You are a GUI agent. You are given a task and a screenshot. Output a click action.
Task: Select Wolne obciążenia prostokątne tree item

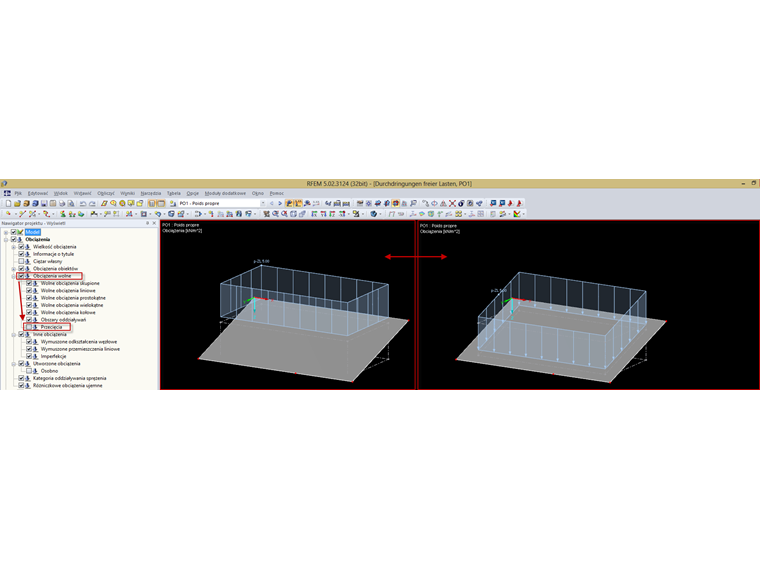[x=73, y=298]
